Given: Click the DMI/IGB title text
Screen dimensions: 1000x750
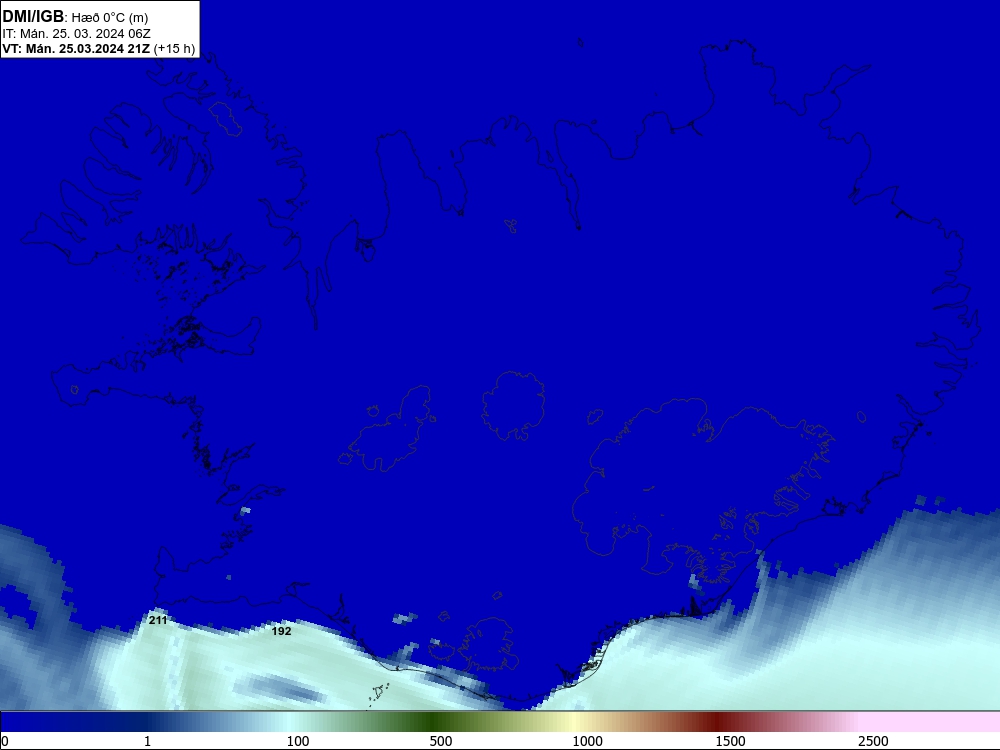Looking at the screenshot, I should click(x=33, y=17).
